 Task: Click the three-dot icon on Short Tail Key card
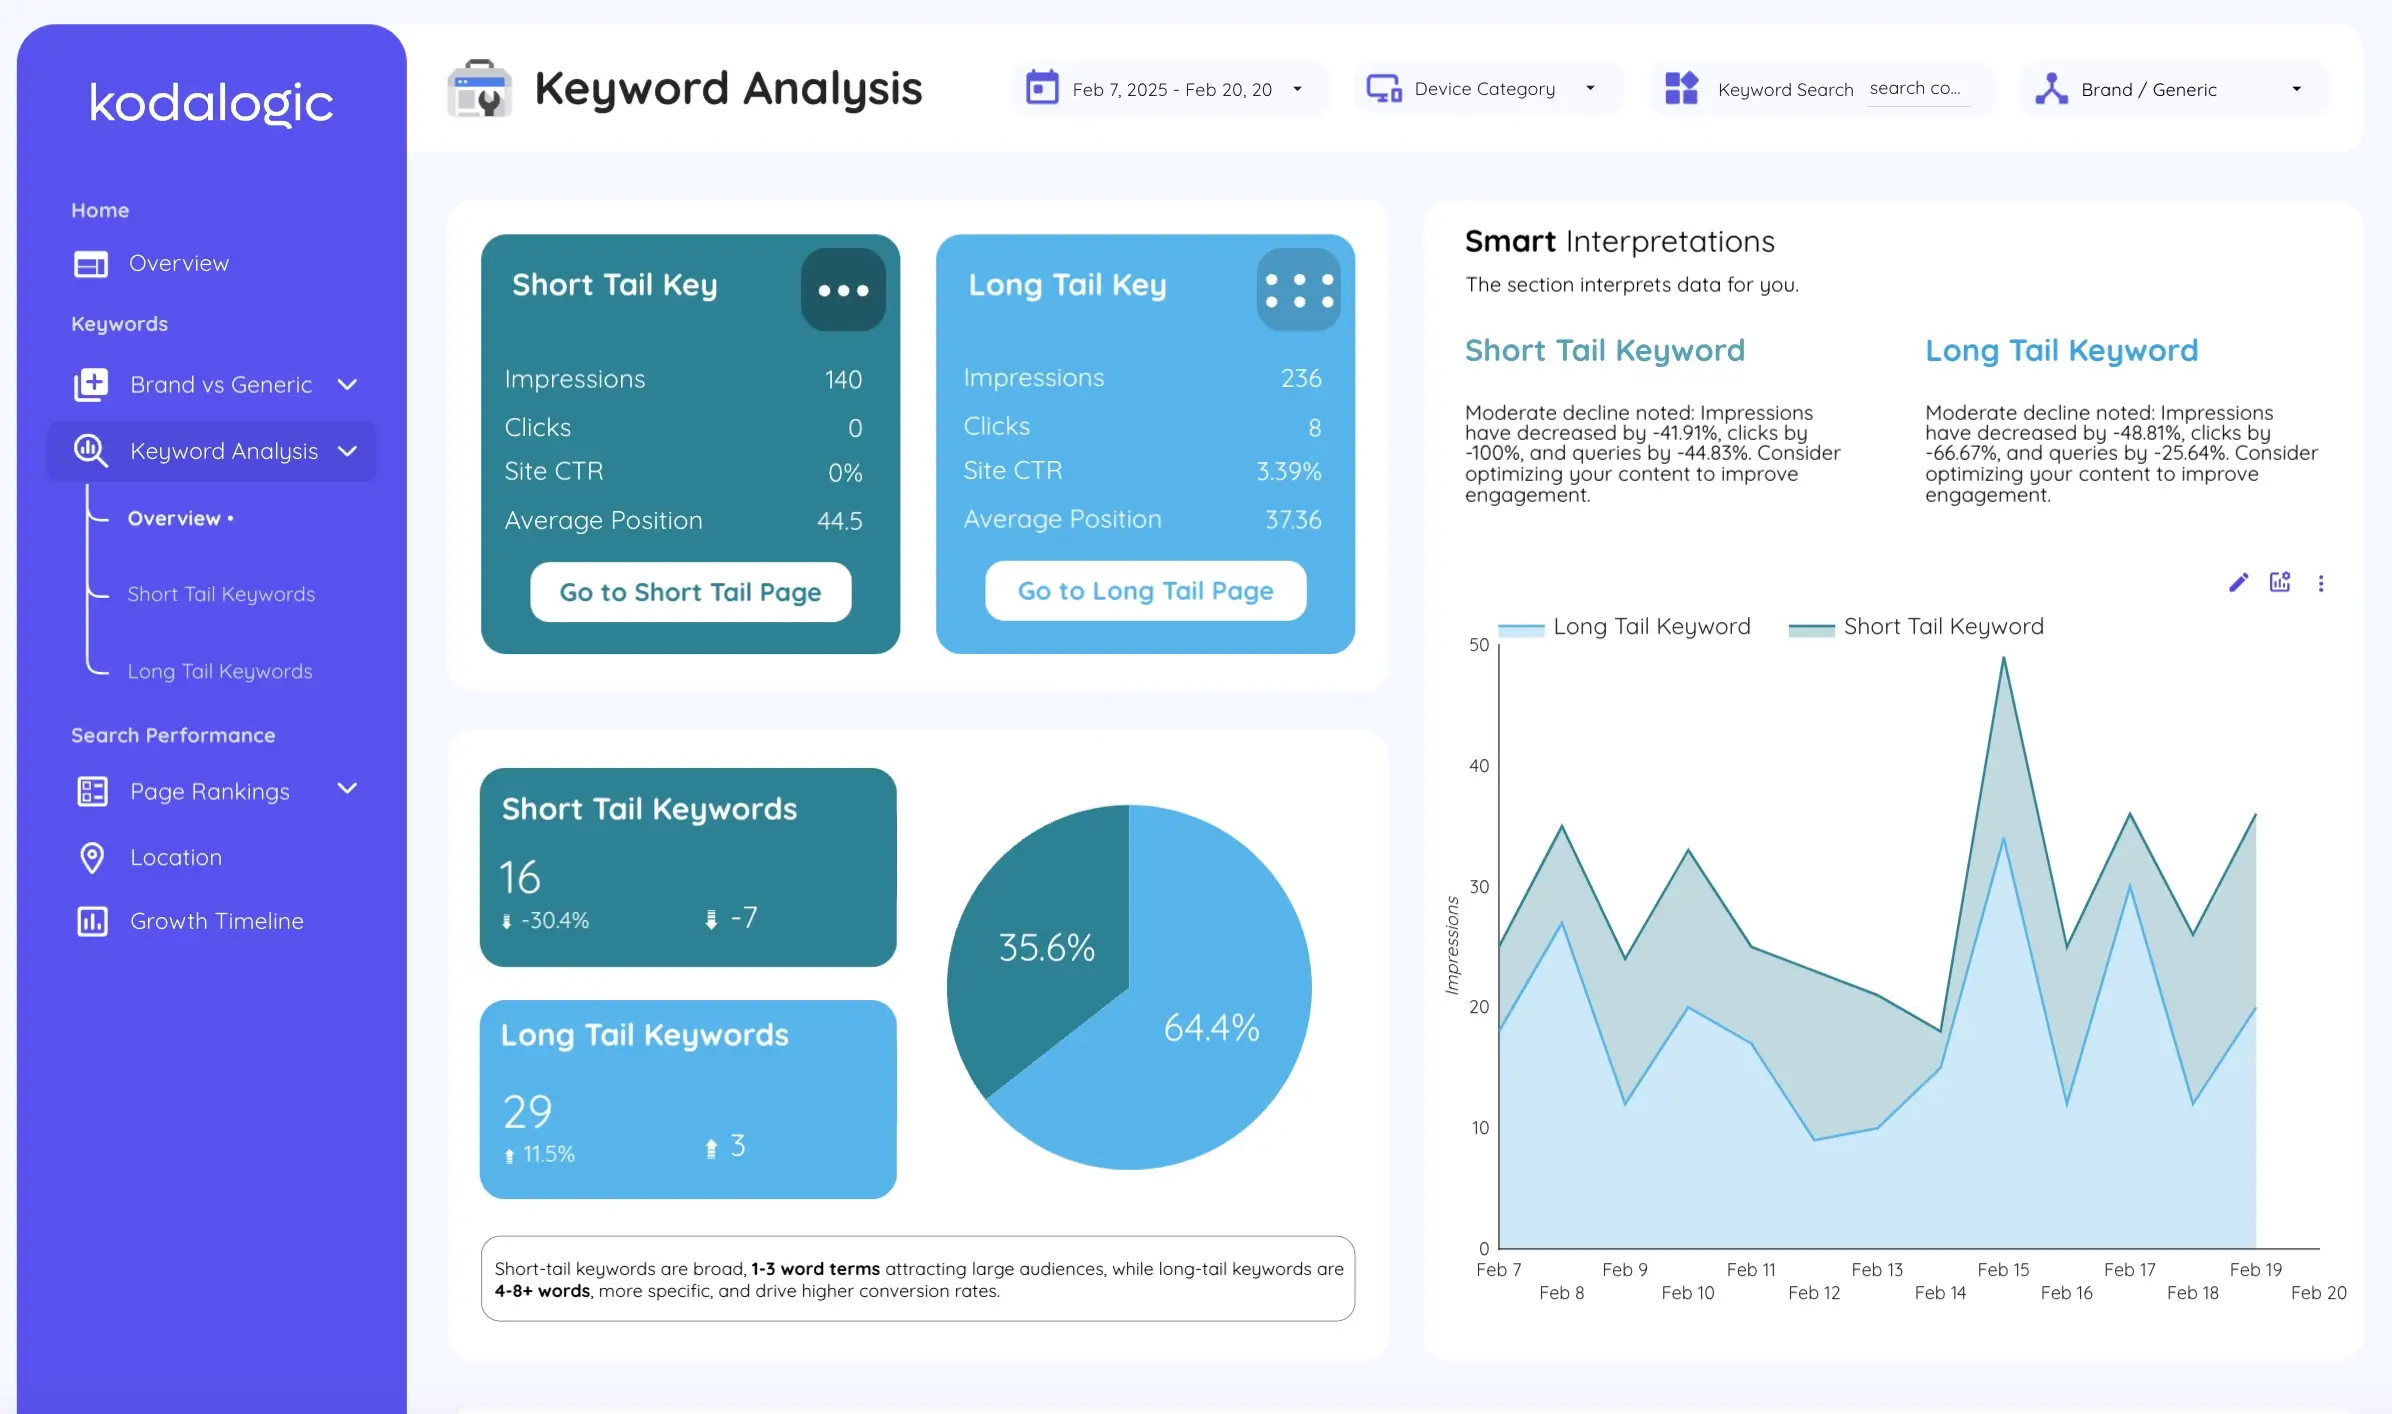[x=843, y=290]
